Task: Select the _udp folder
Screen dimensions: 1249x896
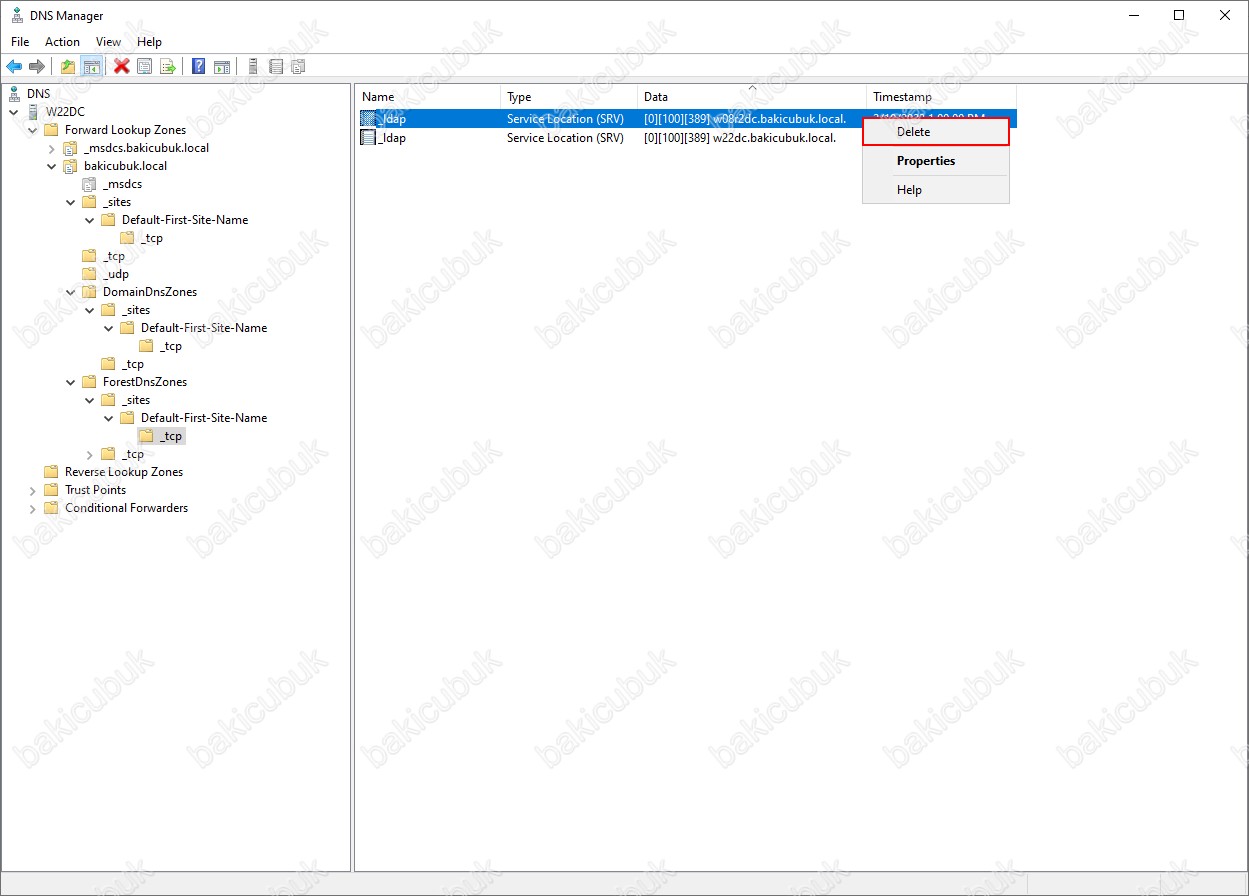Action: (115, 274)
